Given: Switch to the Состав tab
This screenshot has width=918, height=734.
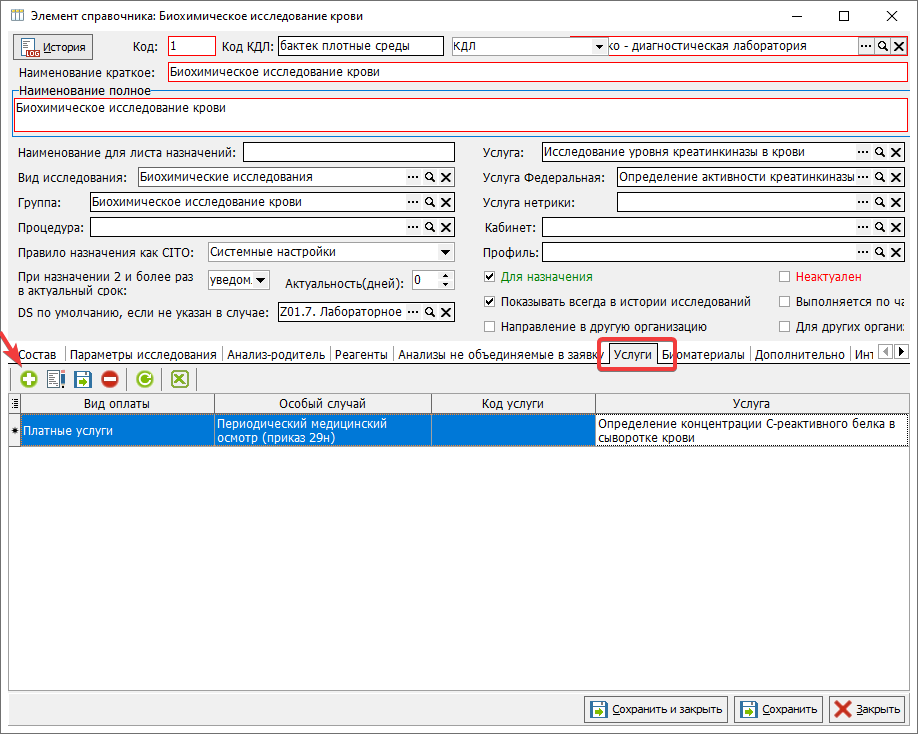Looking at the screenshot, I should 37,355.
